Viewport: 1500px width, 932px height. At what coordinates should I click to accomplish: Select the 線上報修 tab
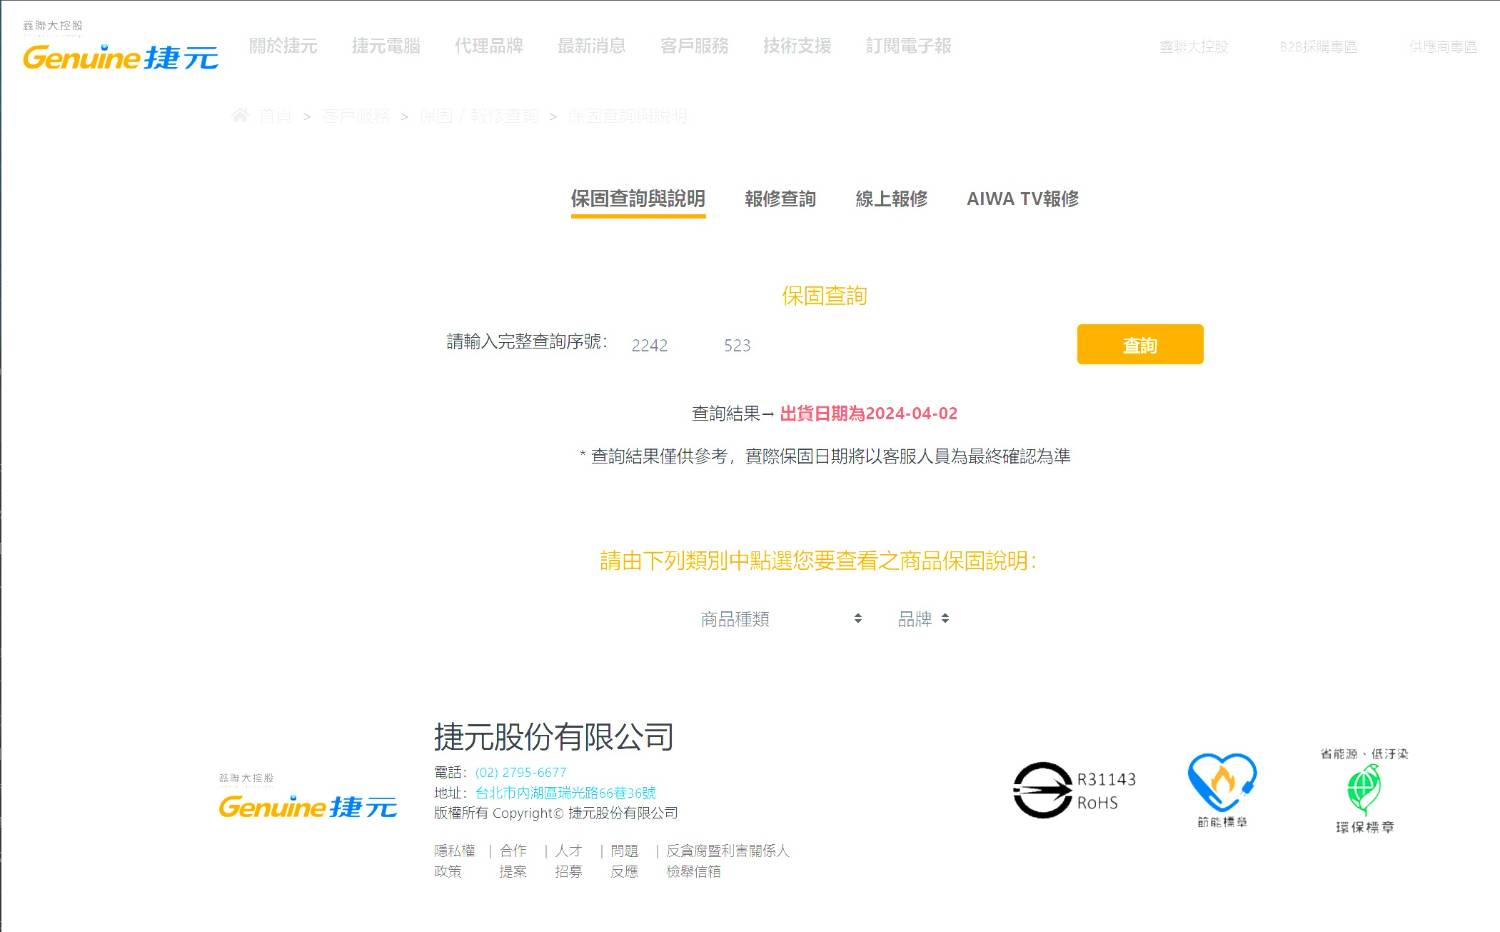pos(891,199)
